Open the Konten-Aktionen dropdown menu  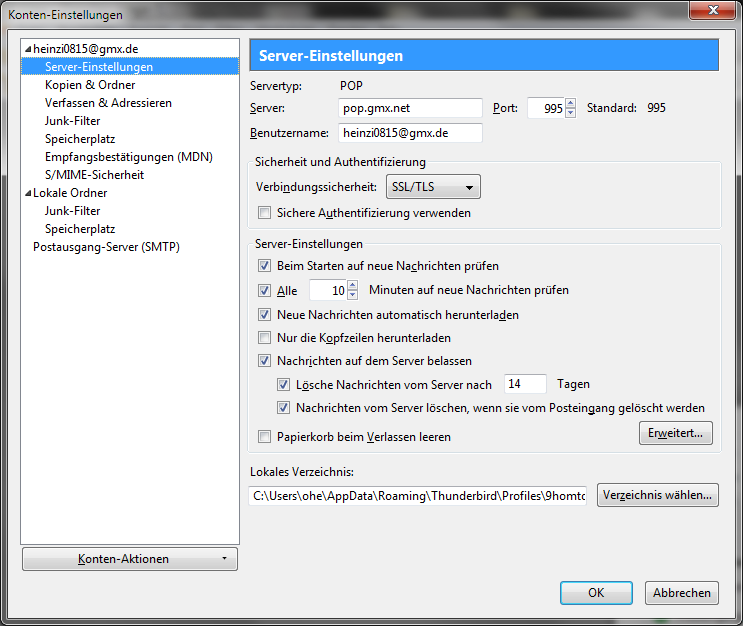coord(130,559)
